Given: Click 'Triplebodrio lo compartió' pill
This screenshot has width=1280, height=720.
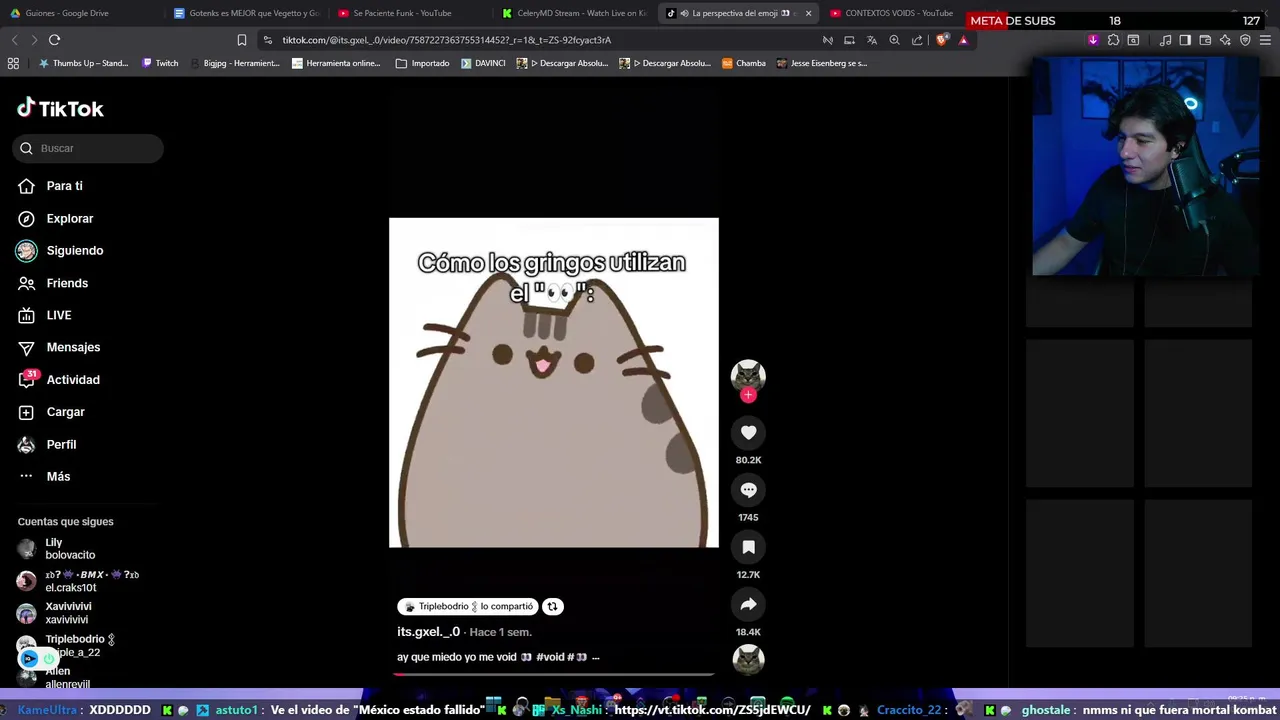Looking at the screenshot, I should tap(468, 606).
